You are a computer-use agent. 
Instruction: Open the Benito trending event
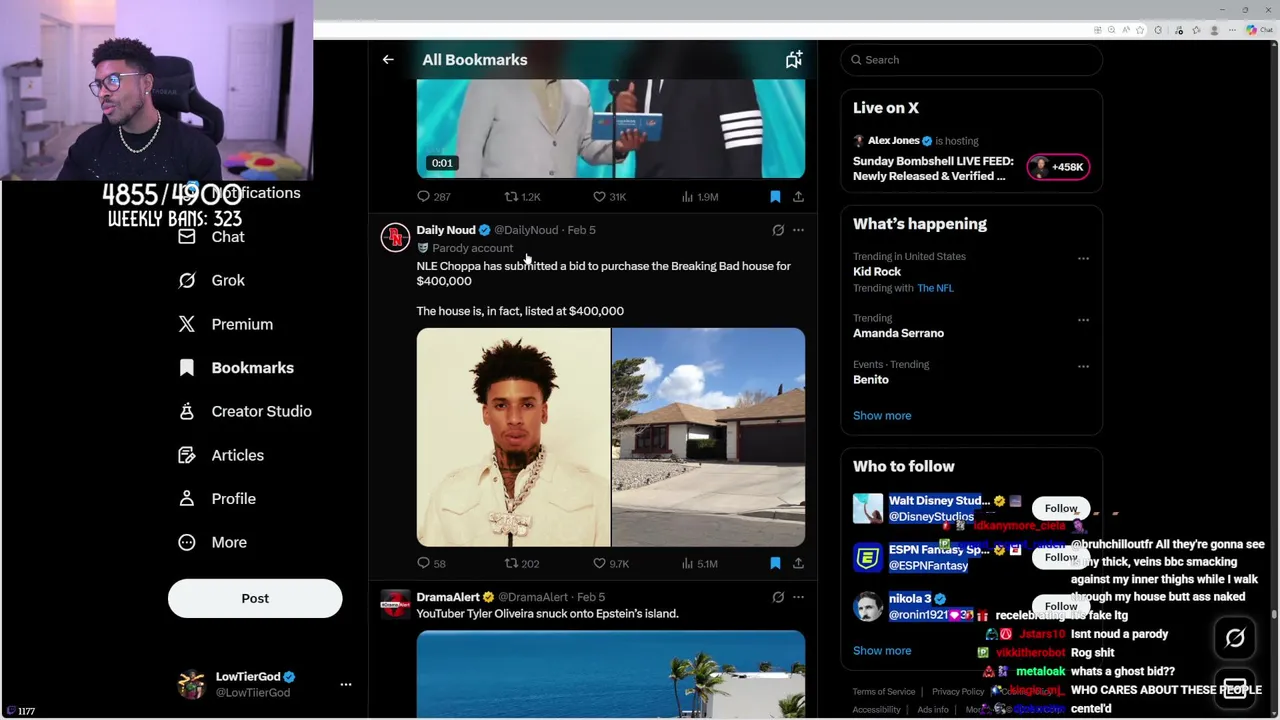(871, 380)
